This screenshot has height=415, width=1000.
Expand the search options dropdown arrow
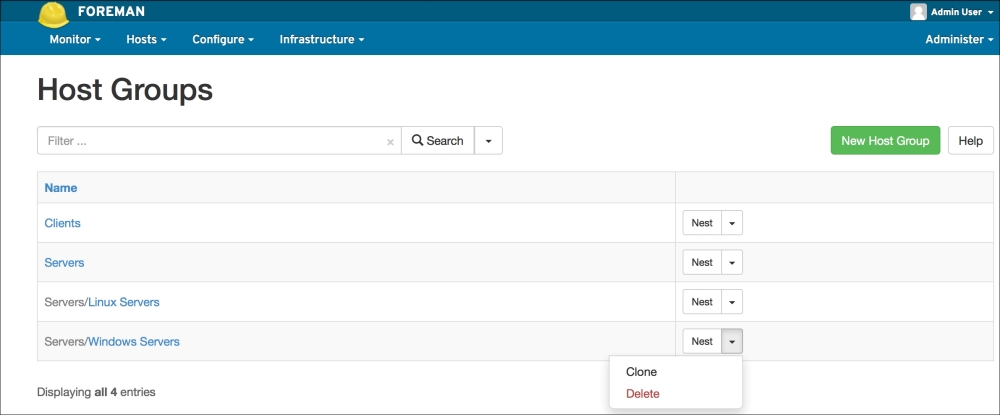pyautogui.click(x=488, y=141)
